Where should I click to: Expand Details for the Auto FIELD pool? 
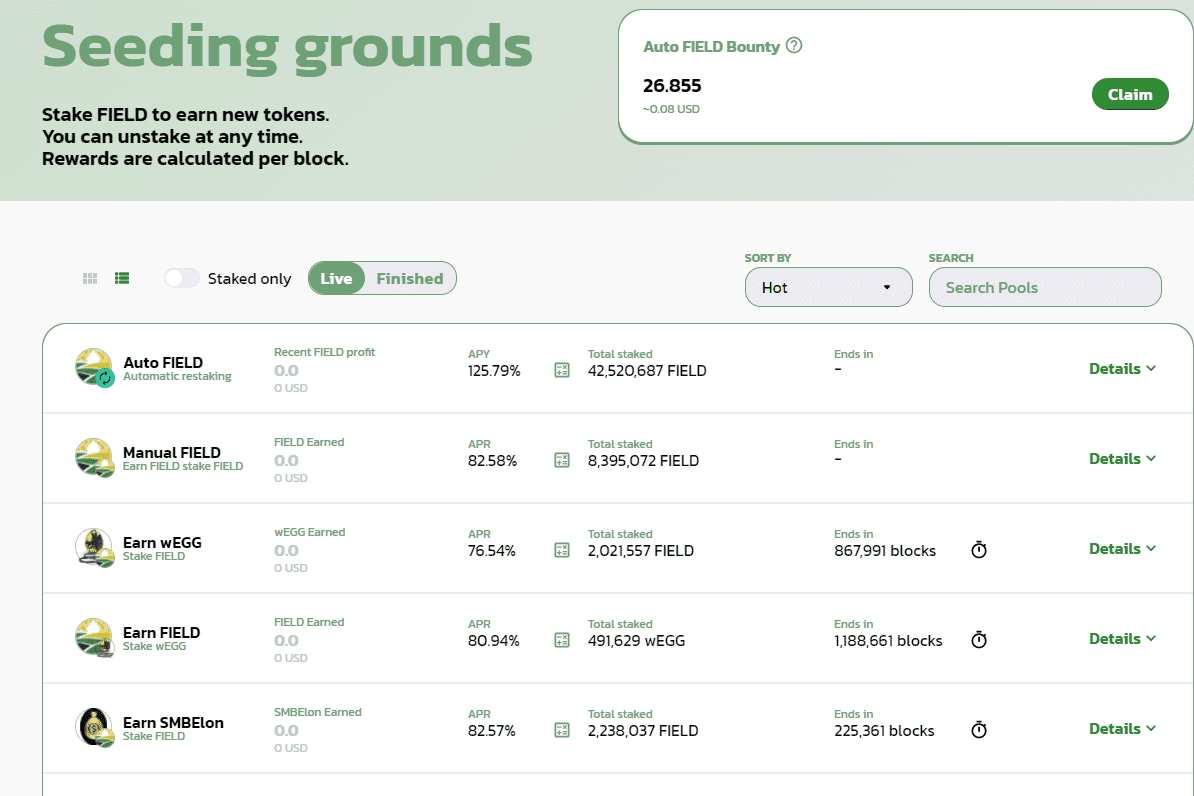1122,368
